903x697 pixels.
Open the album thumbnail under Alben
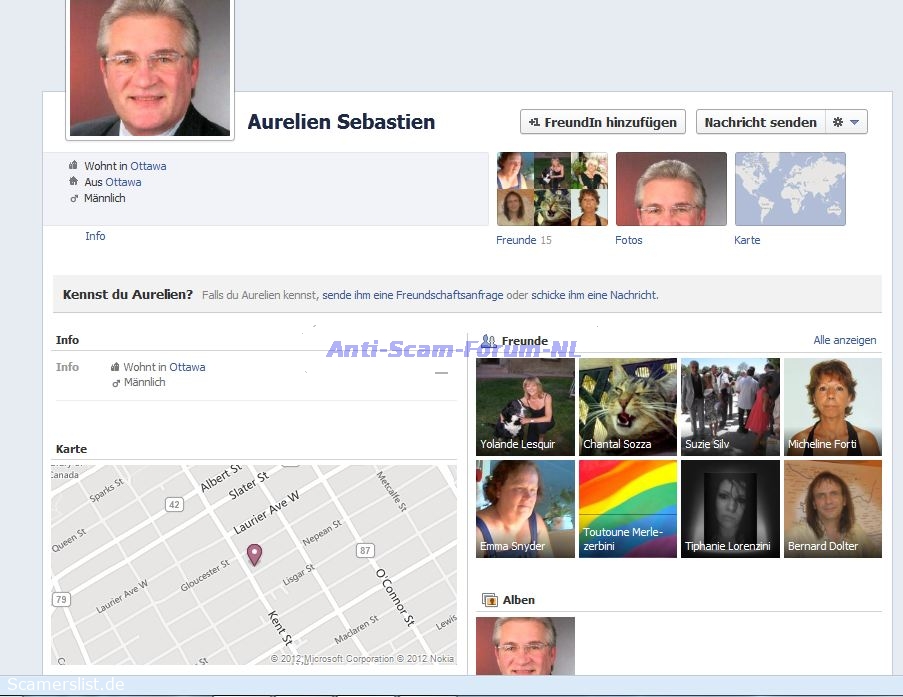pyautogui.click(x=525, y=645)
